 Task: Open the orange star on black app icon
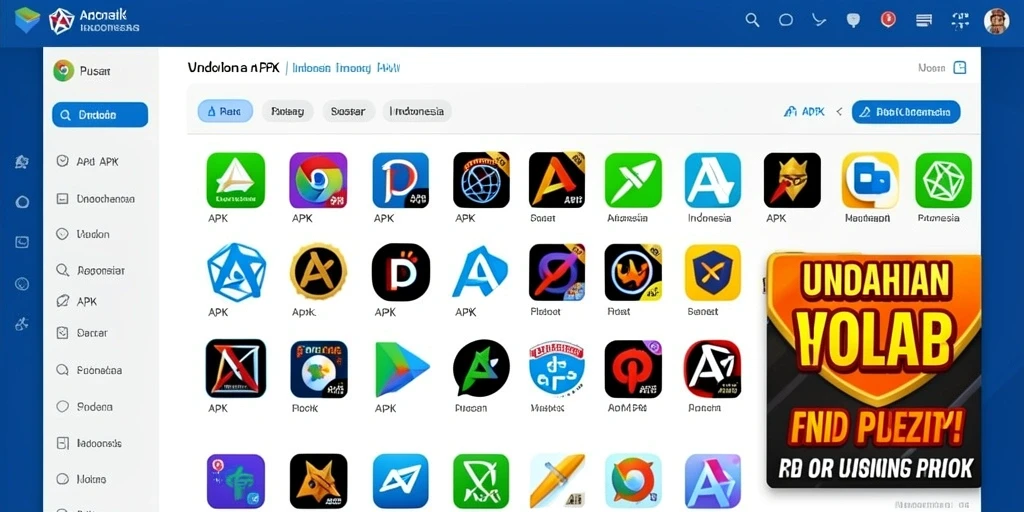point(318,481)
